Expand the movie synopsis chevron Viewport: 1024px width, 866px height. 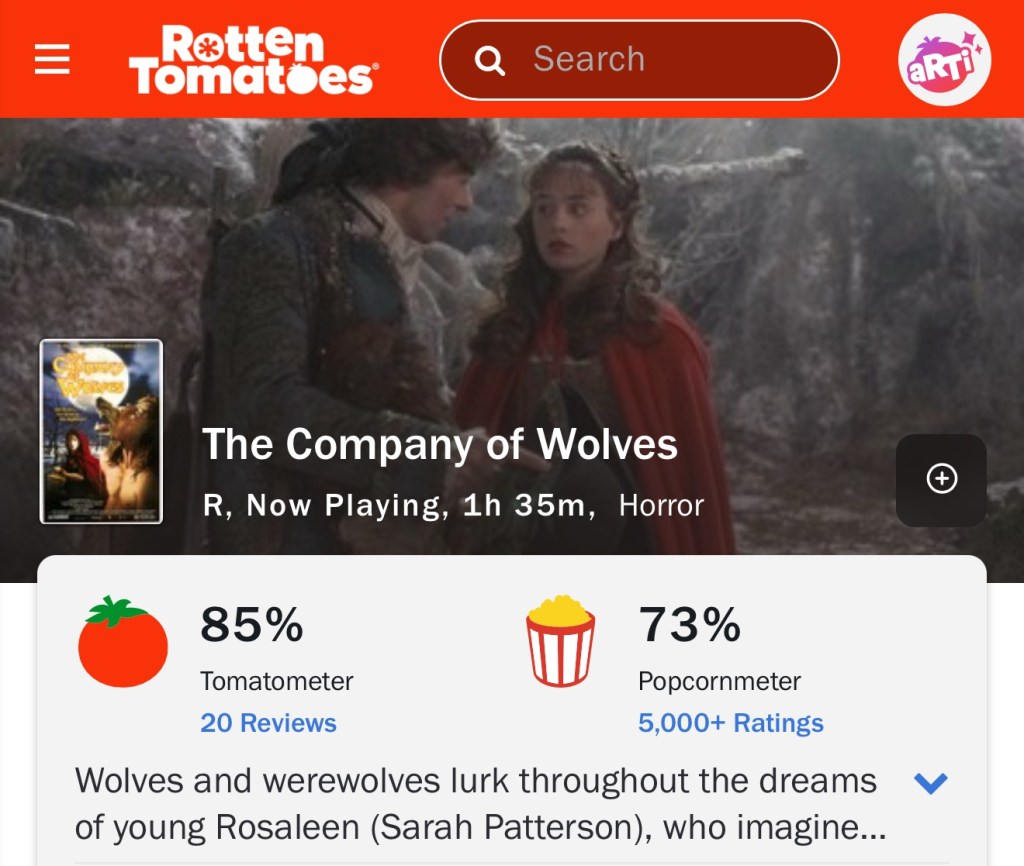pyautogui.click(x=930, y=783)
